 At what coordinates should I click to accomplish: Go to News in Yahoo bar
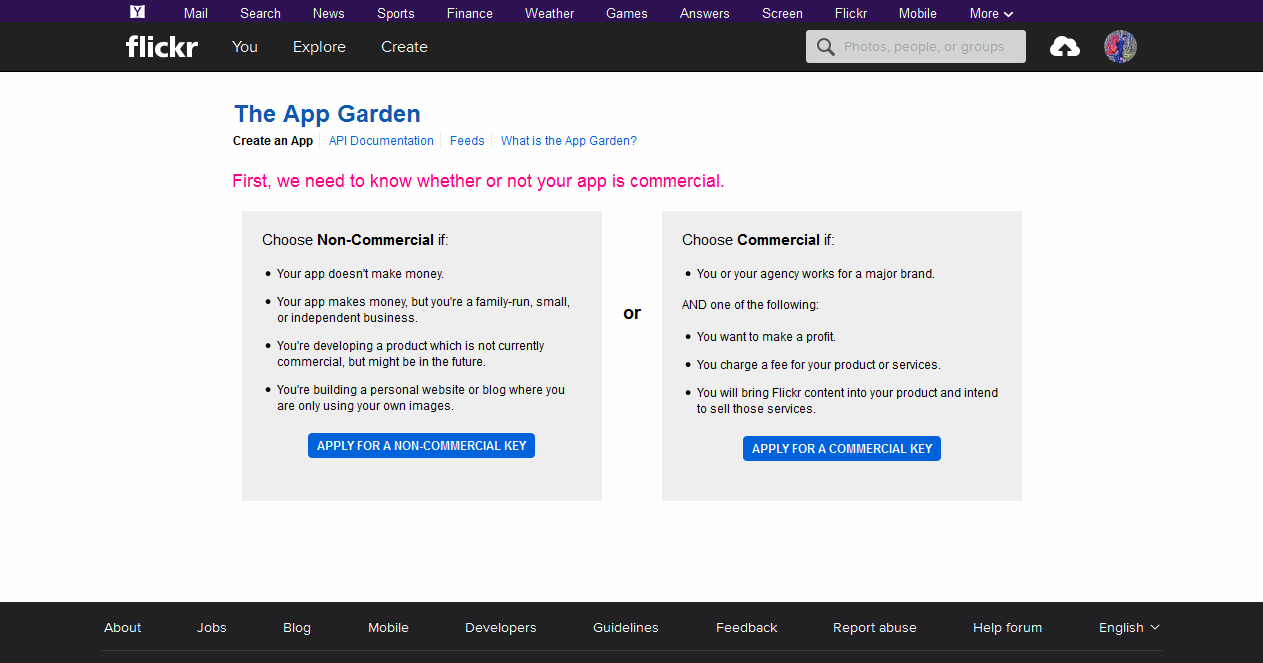(x=328, y=13)
